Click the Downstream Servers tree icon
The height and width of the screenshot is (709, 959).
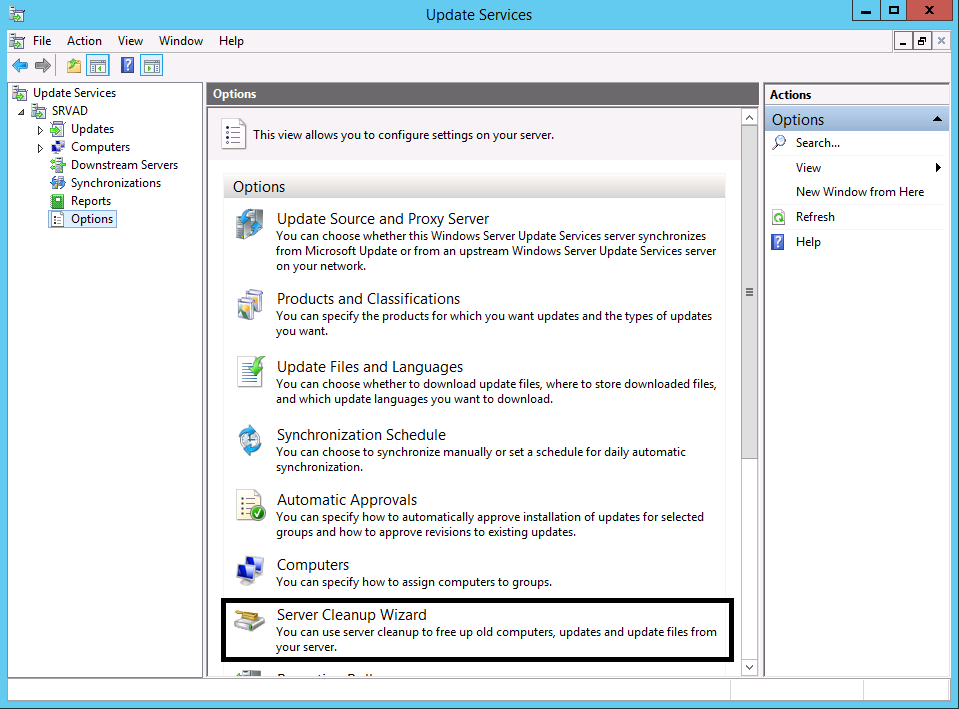tap(57, 165)
